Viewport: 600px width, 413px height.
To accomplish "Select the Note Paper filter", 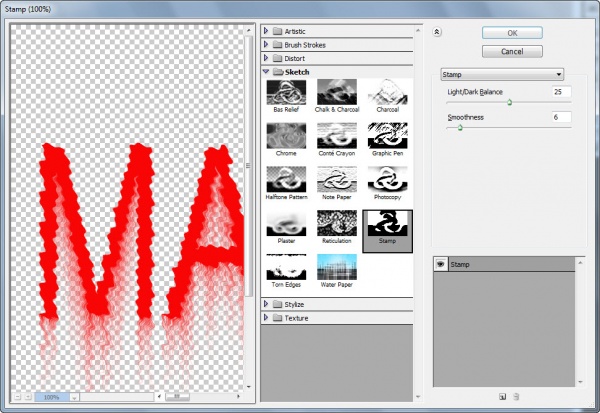I will pos(337,180).
